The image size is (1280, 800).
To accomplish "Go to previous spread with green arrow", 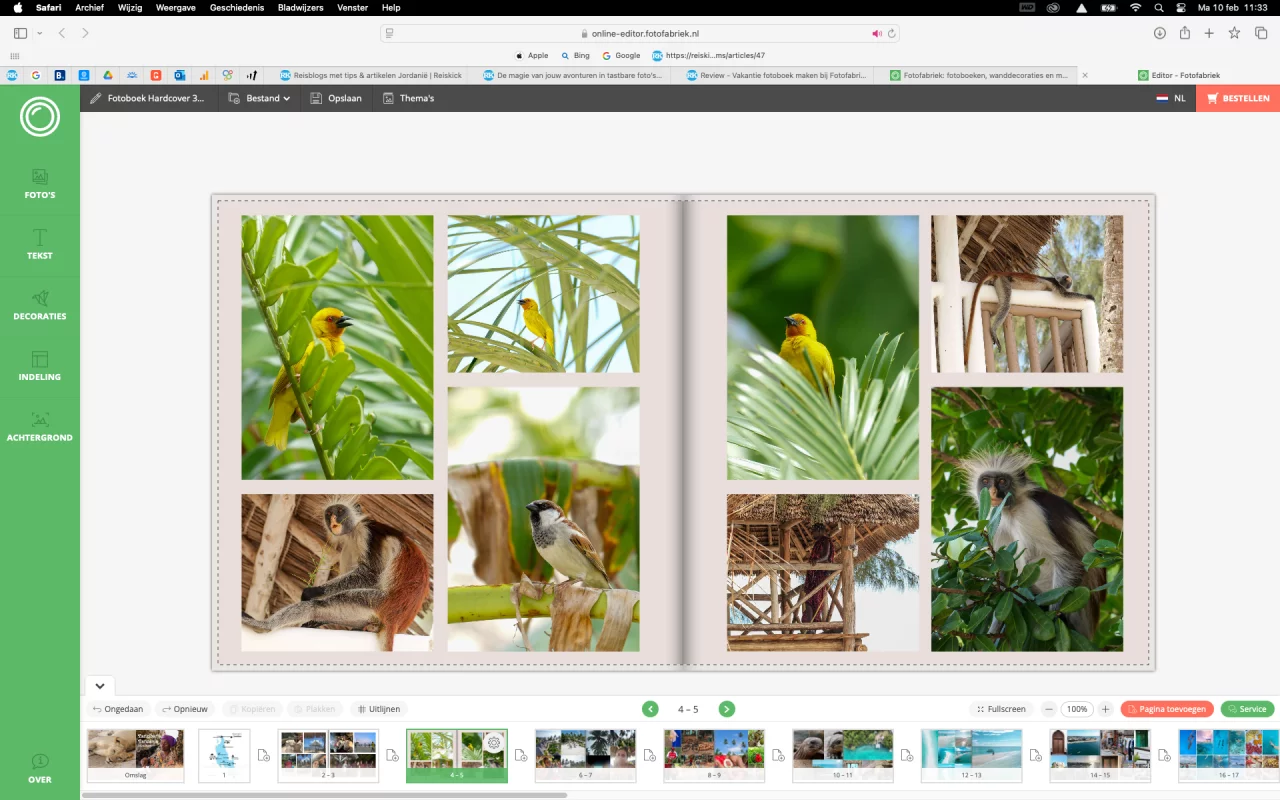I will pos(650,709).
